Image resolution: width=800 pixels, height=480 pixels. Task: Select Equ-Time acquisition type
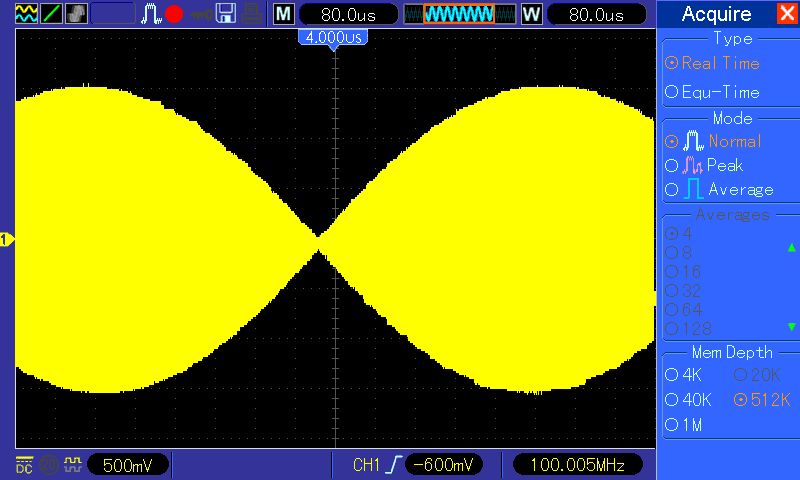pyautogui.click(x=712, y=92)
